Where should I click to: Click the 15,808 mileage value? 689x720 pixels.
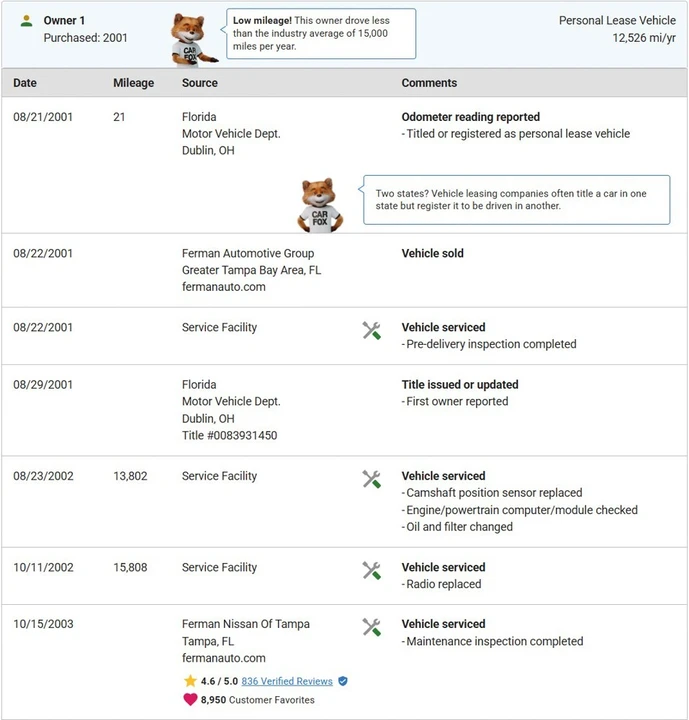130,567
